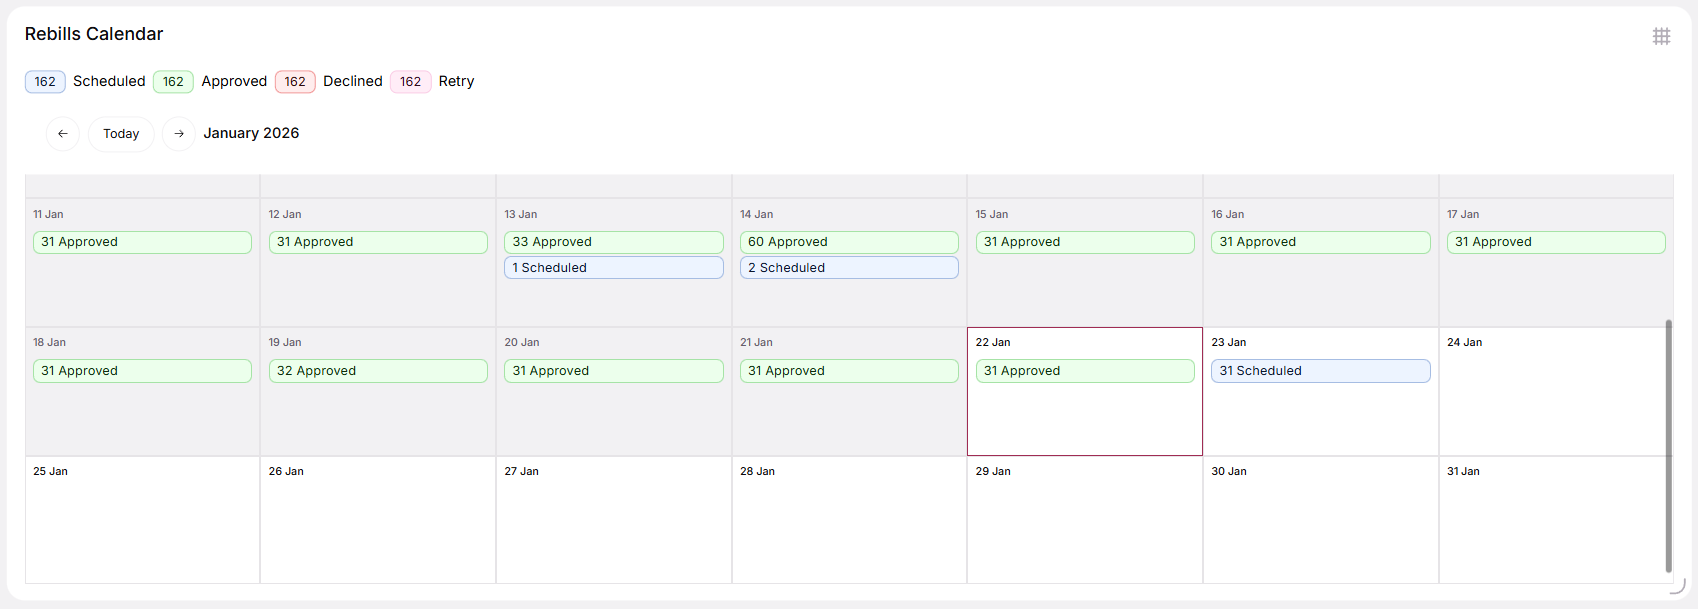1698x609 pixels.
Task: Open 31 Approved on 22 Jan
Action: point(1085,371)
